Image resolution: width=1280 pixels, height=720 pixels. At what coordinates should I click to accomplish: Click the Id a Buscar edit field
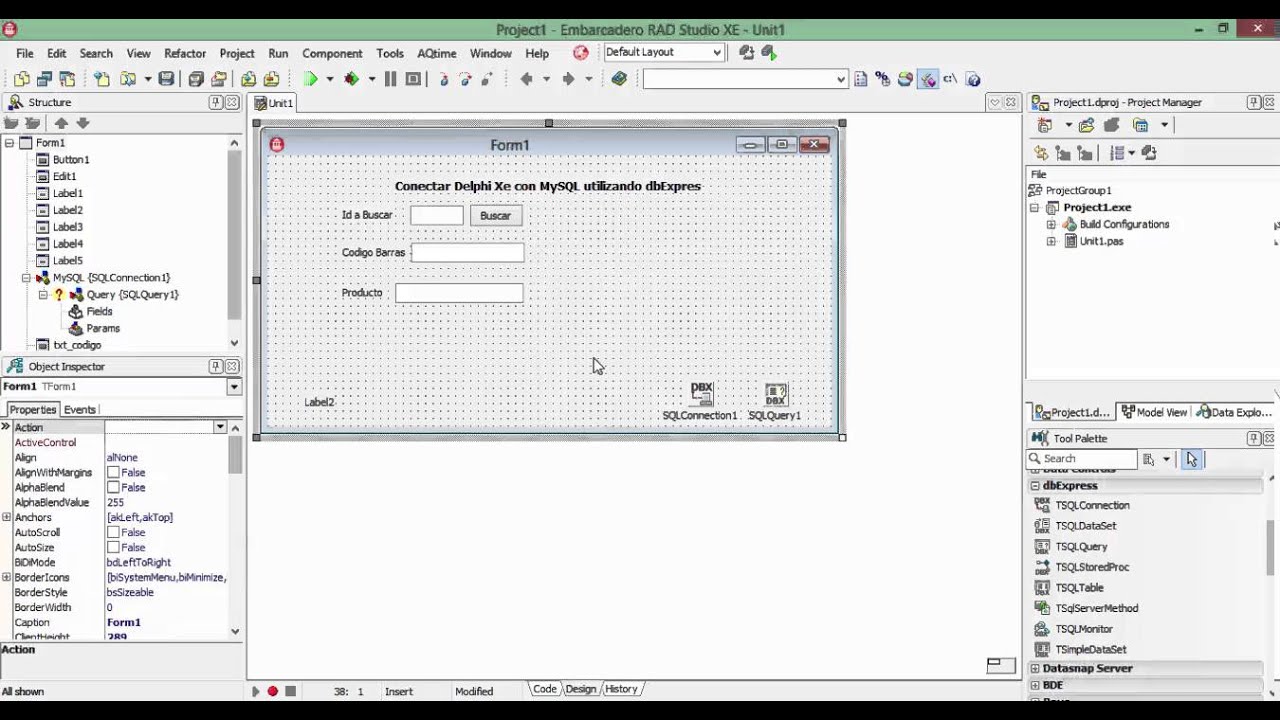pyautogui.click(x=437, y=215)
